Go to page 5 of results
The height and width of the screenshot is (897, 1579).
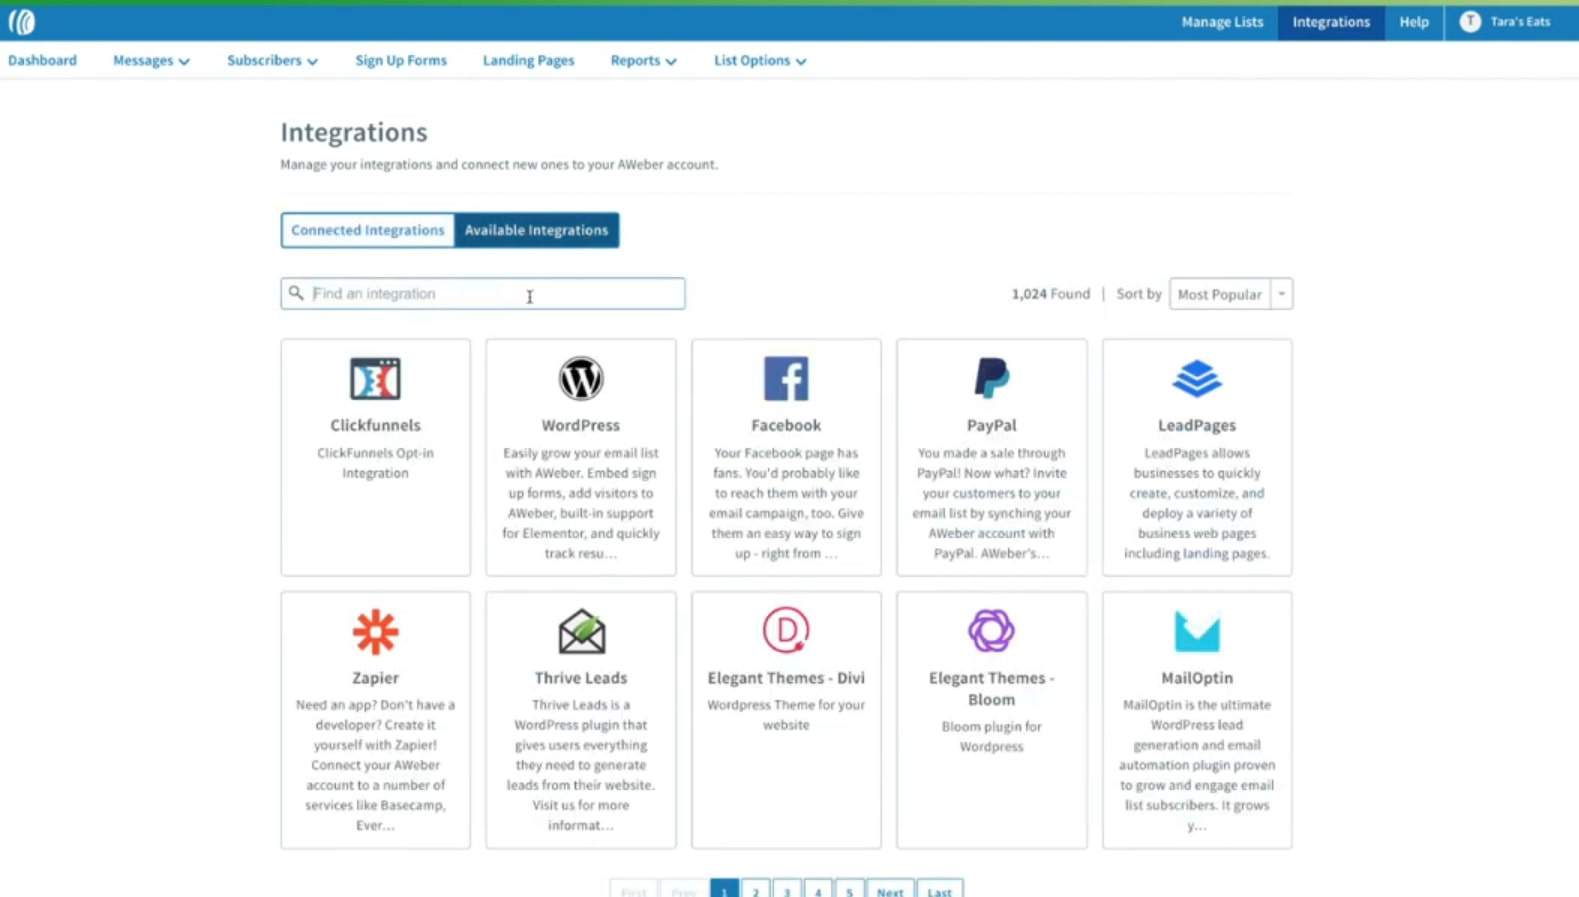[x=849, y=891]
